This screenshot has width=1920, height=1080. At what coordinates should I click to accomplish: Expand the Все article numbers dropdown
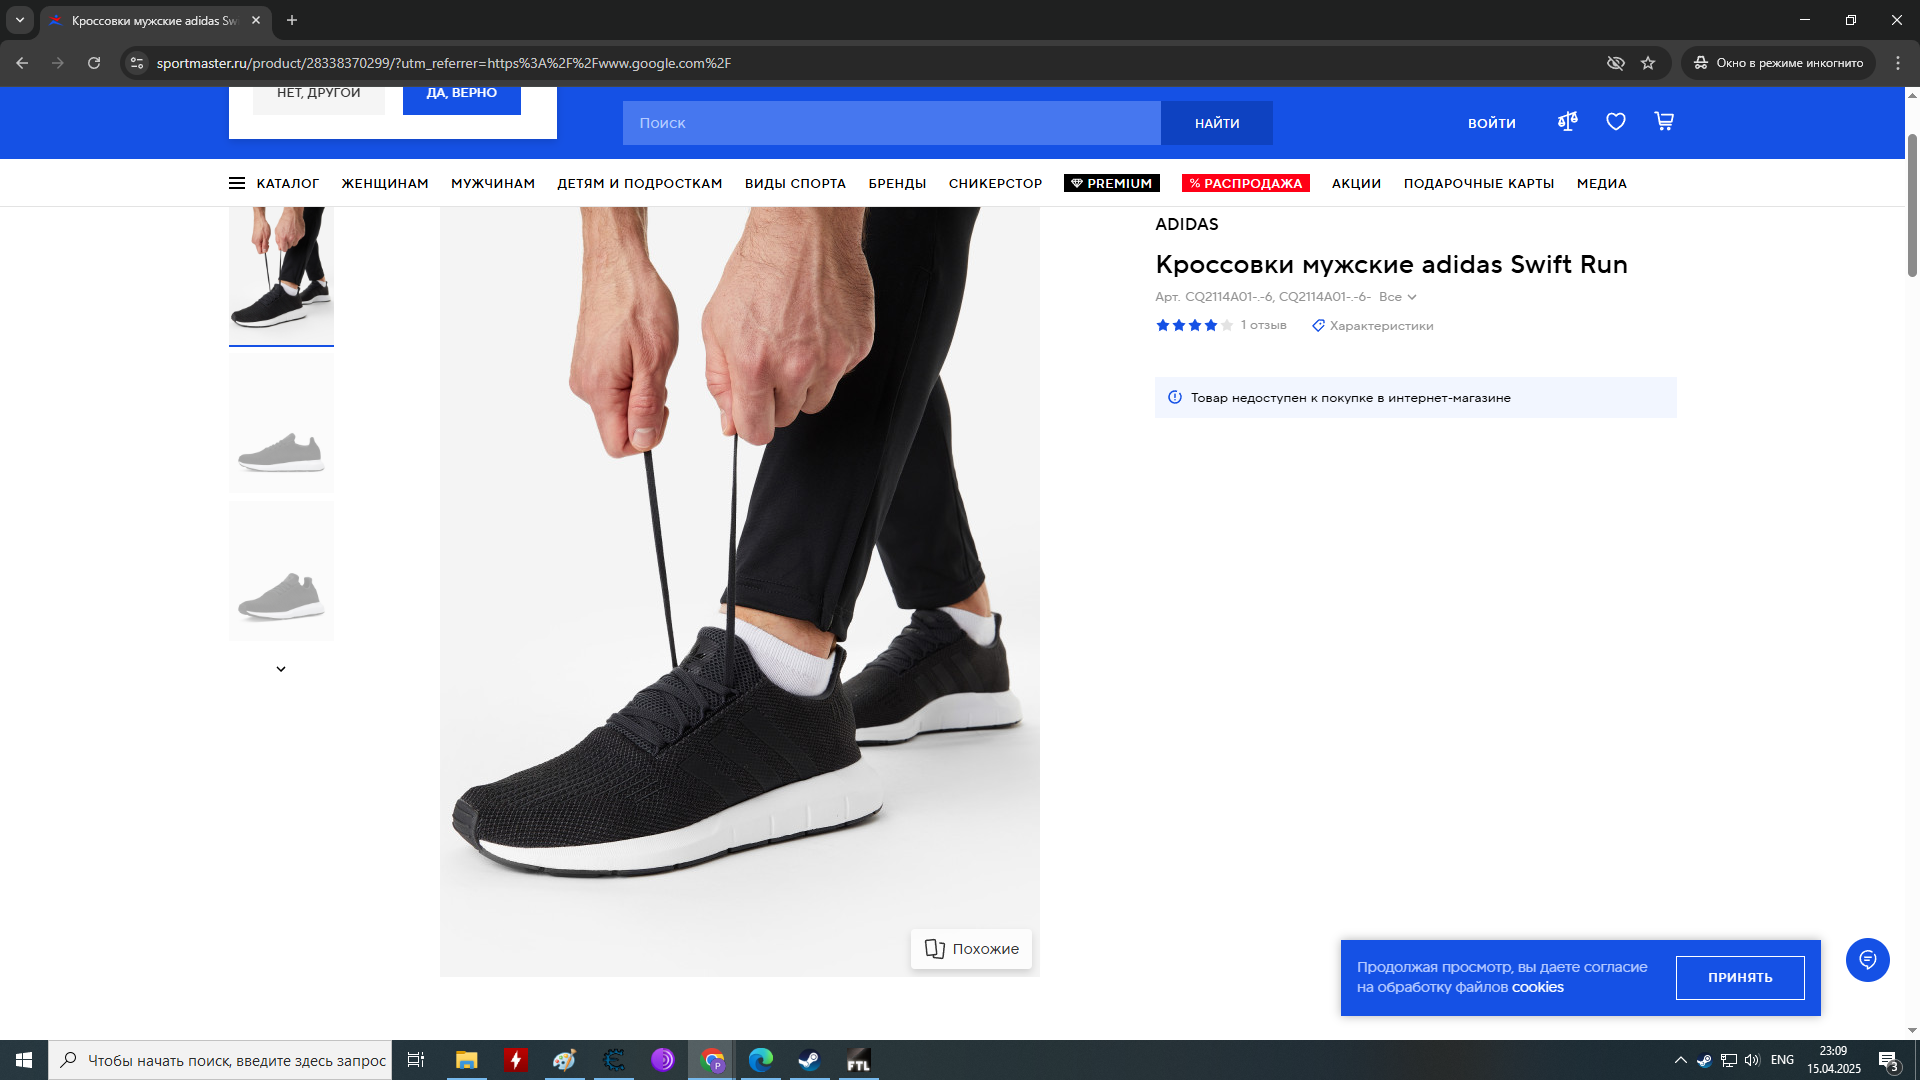point(1397,297)
